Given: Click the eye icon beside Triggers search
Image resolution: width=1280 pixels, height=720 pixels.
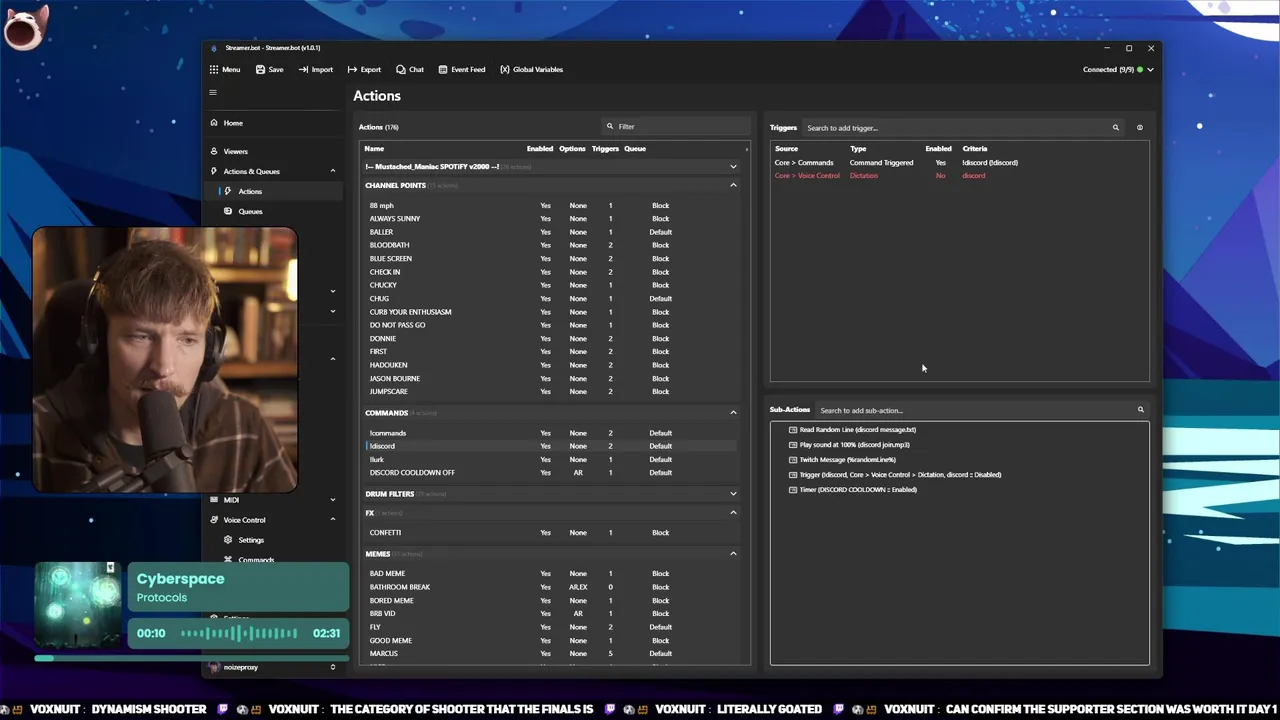Looking at the screenshot, I should (x=1140, y=128).
